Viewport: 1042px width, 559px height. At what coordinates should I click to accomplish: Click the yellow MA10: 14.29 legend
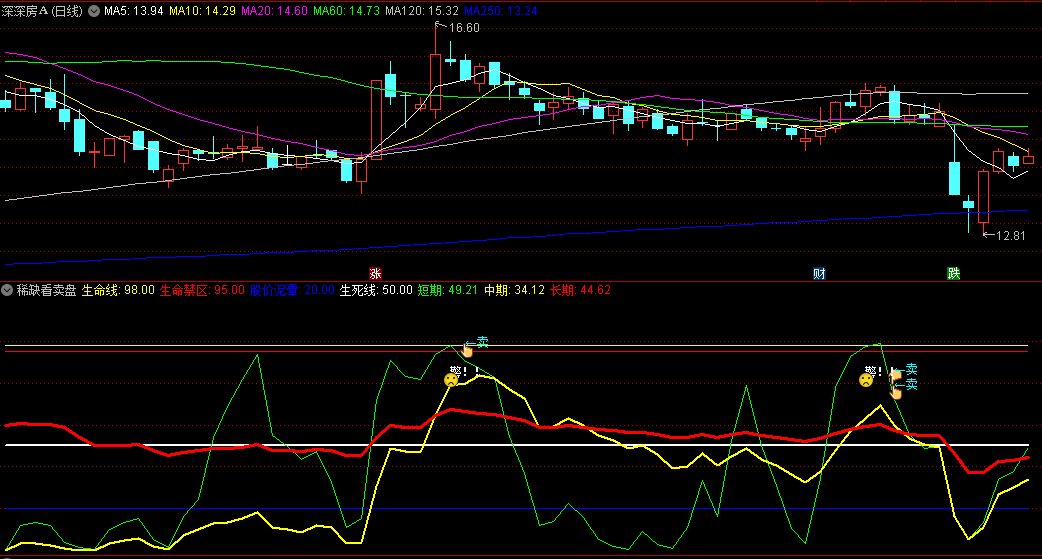pyautogui.click(x=202, y=11)
